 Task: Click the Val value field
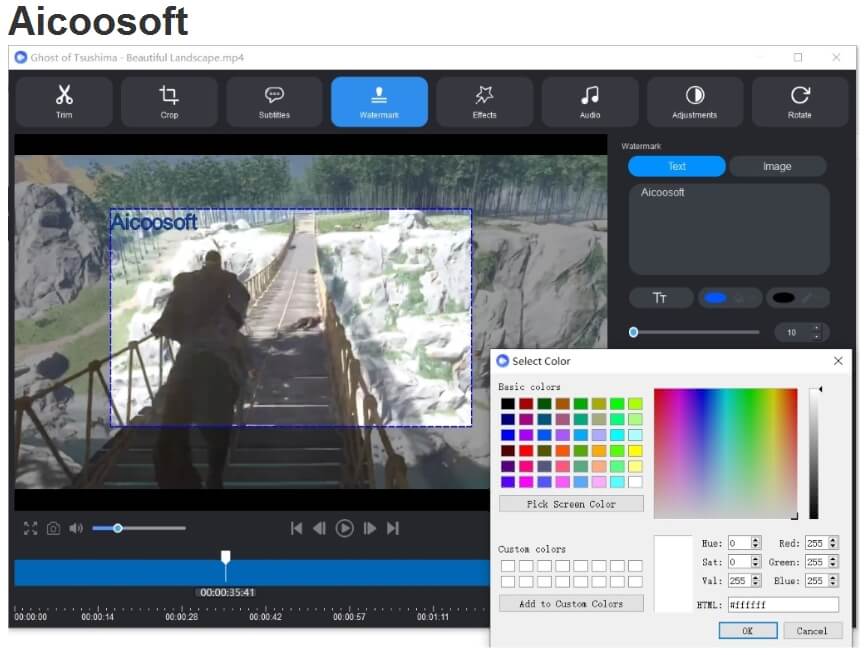(x=739, y=581)
